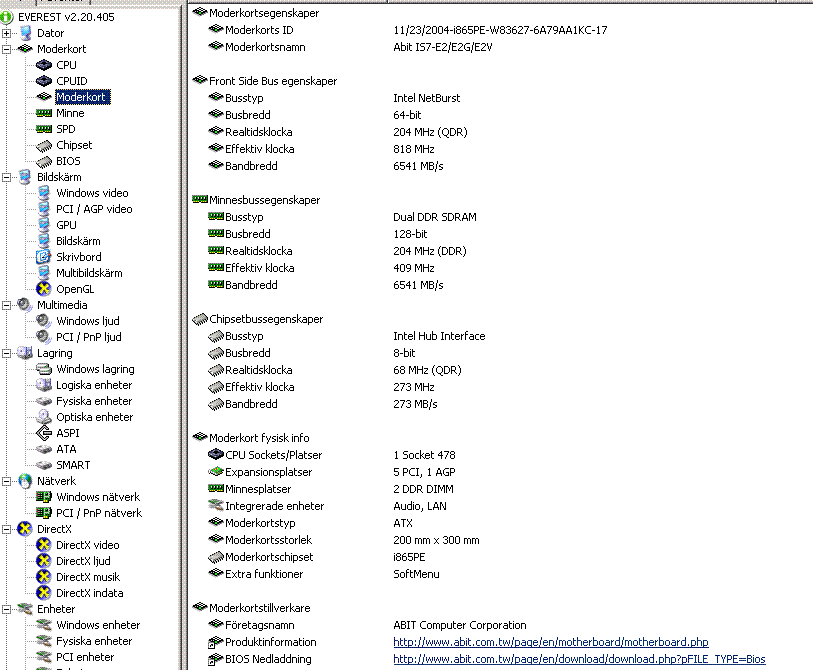Click the ASPI icon

(x=44, y=433)
